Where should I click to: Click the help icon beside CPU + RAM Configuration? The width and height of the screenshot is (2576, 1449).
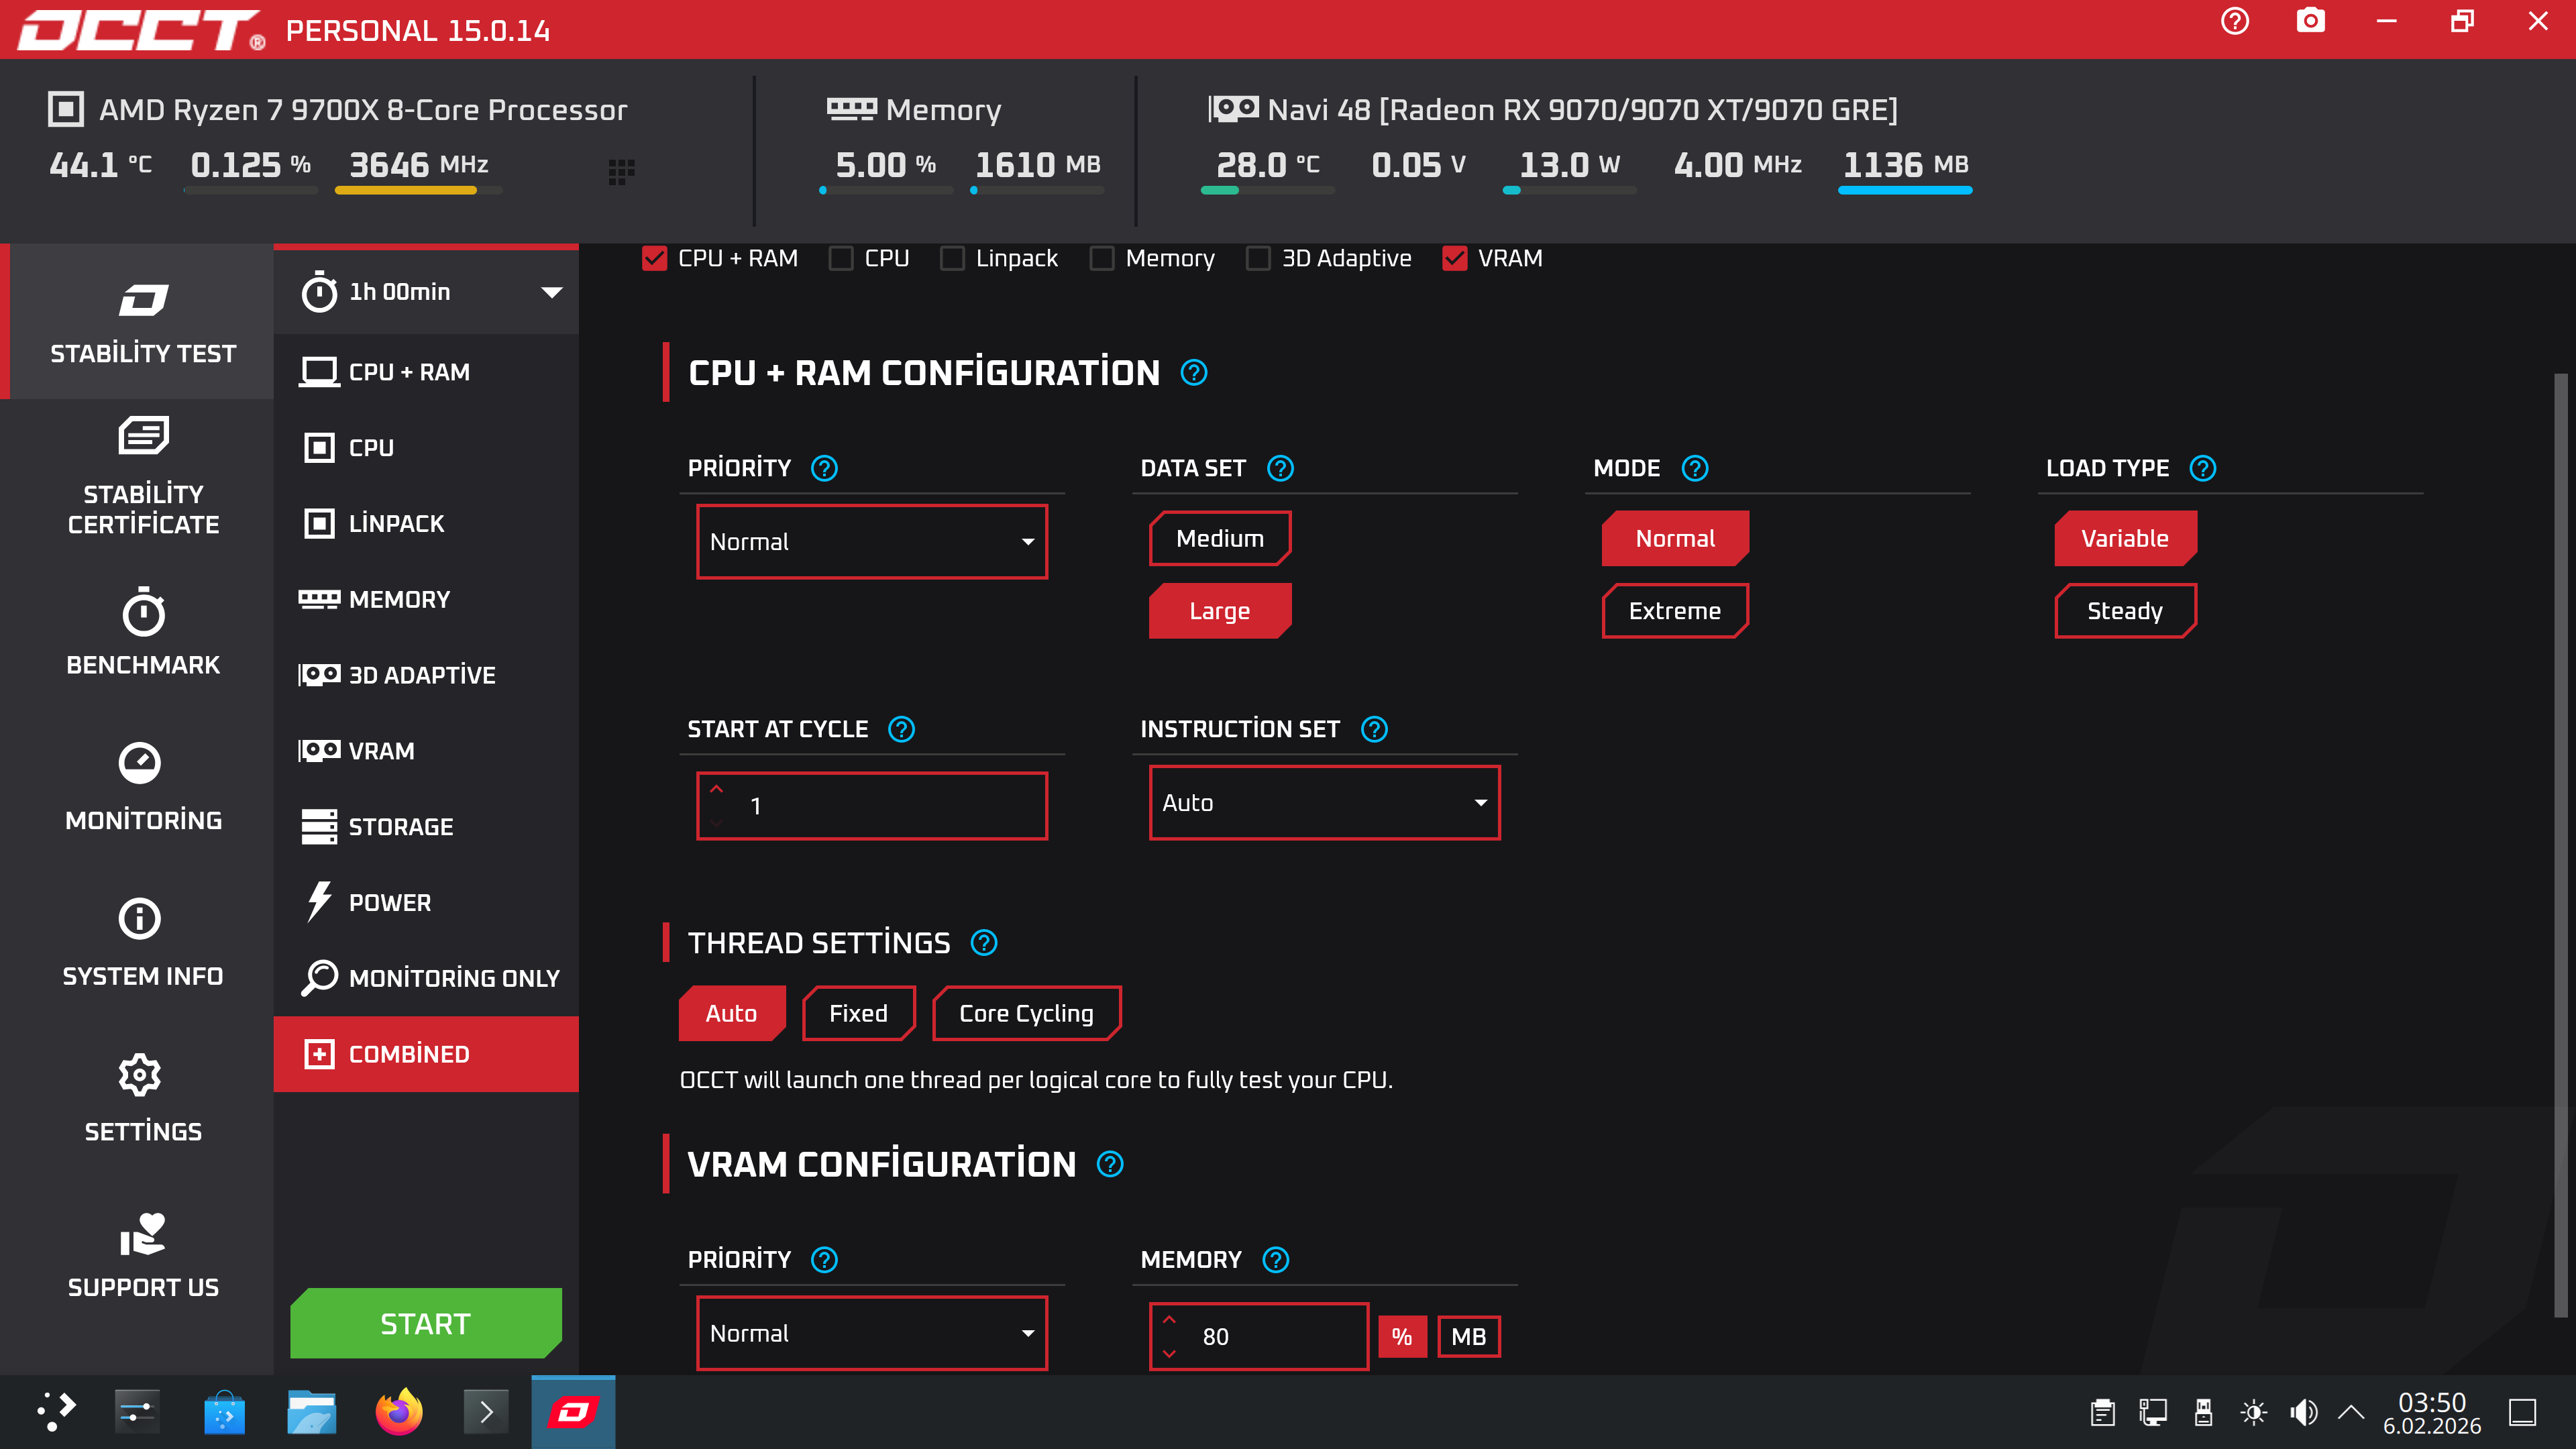click(1194, 373)
